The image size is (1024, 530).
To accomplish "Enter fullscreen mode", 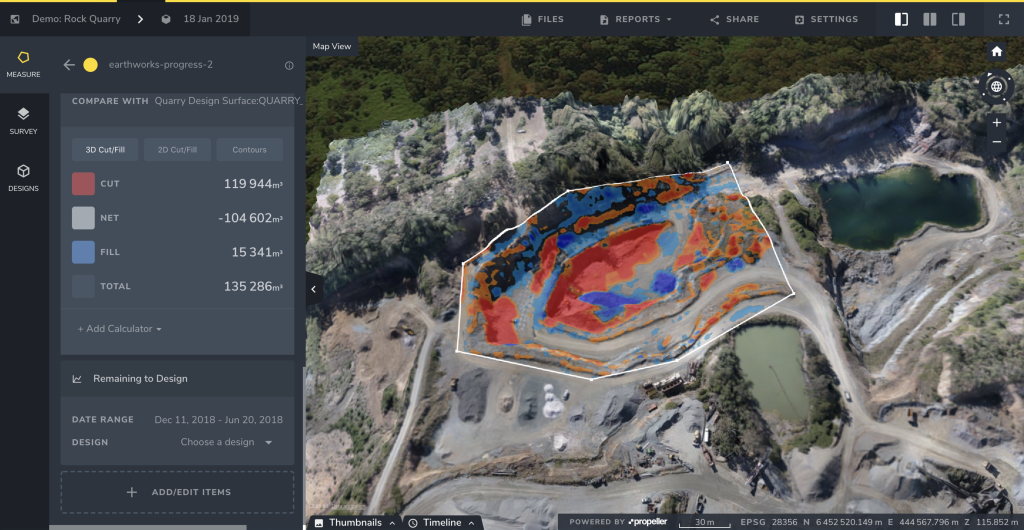I will [x=1003, y=19].
